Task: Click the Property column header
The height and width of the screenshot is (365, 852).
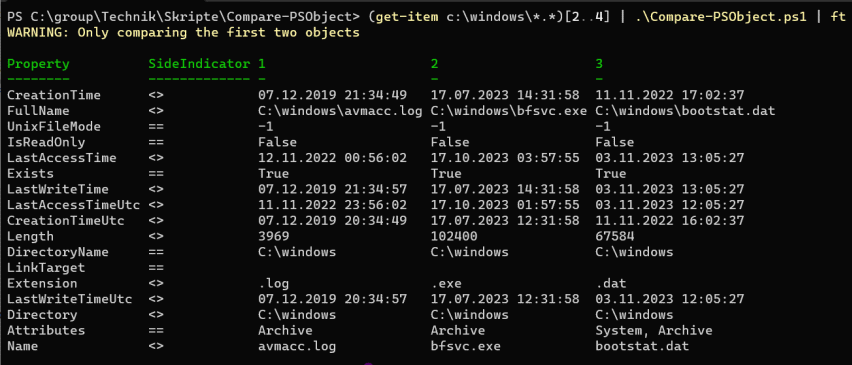Action: 38,64
